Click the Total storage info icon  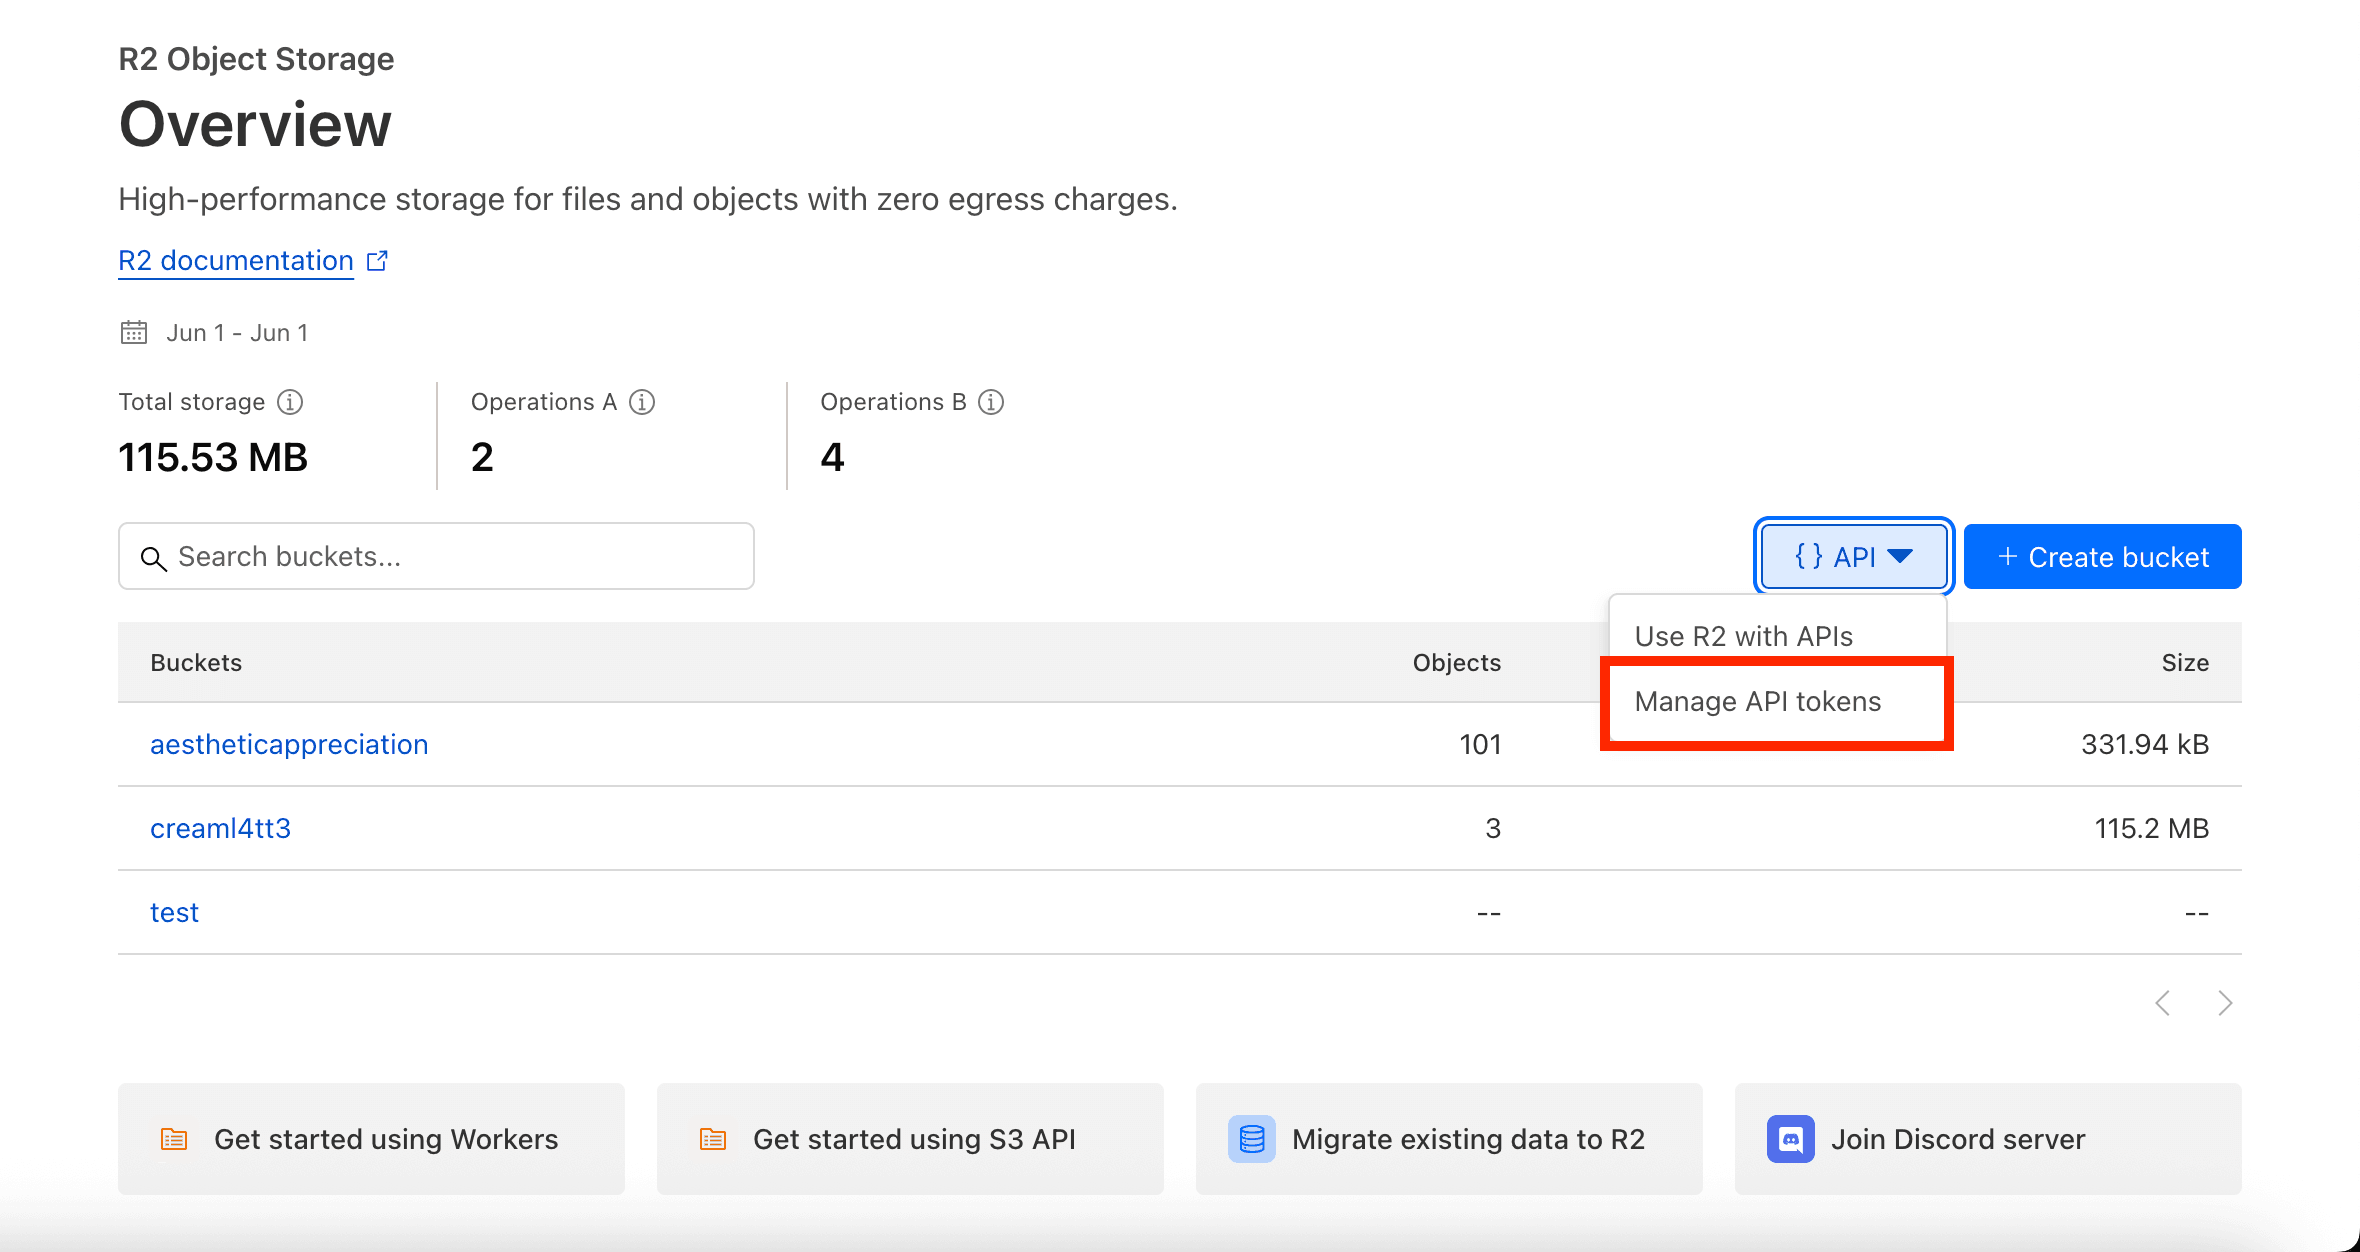pos(290,402)
